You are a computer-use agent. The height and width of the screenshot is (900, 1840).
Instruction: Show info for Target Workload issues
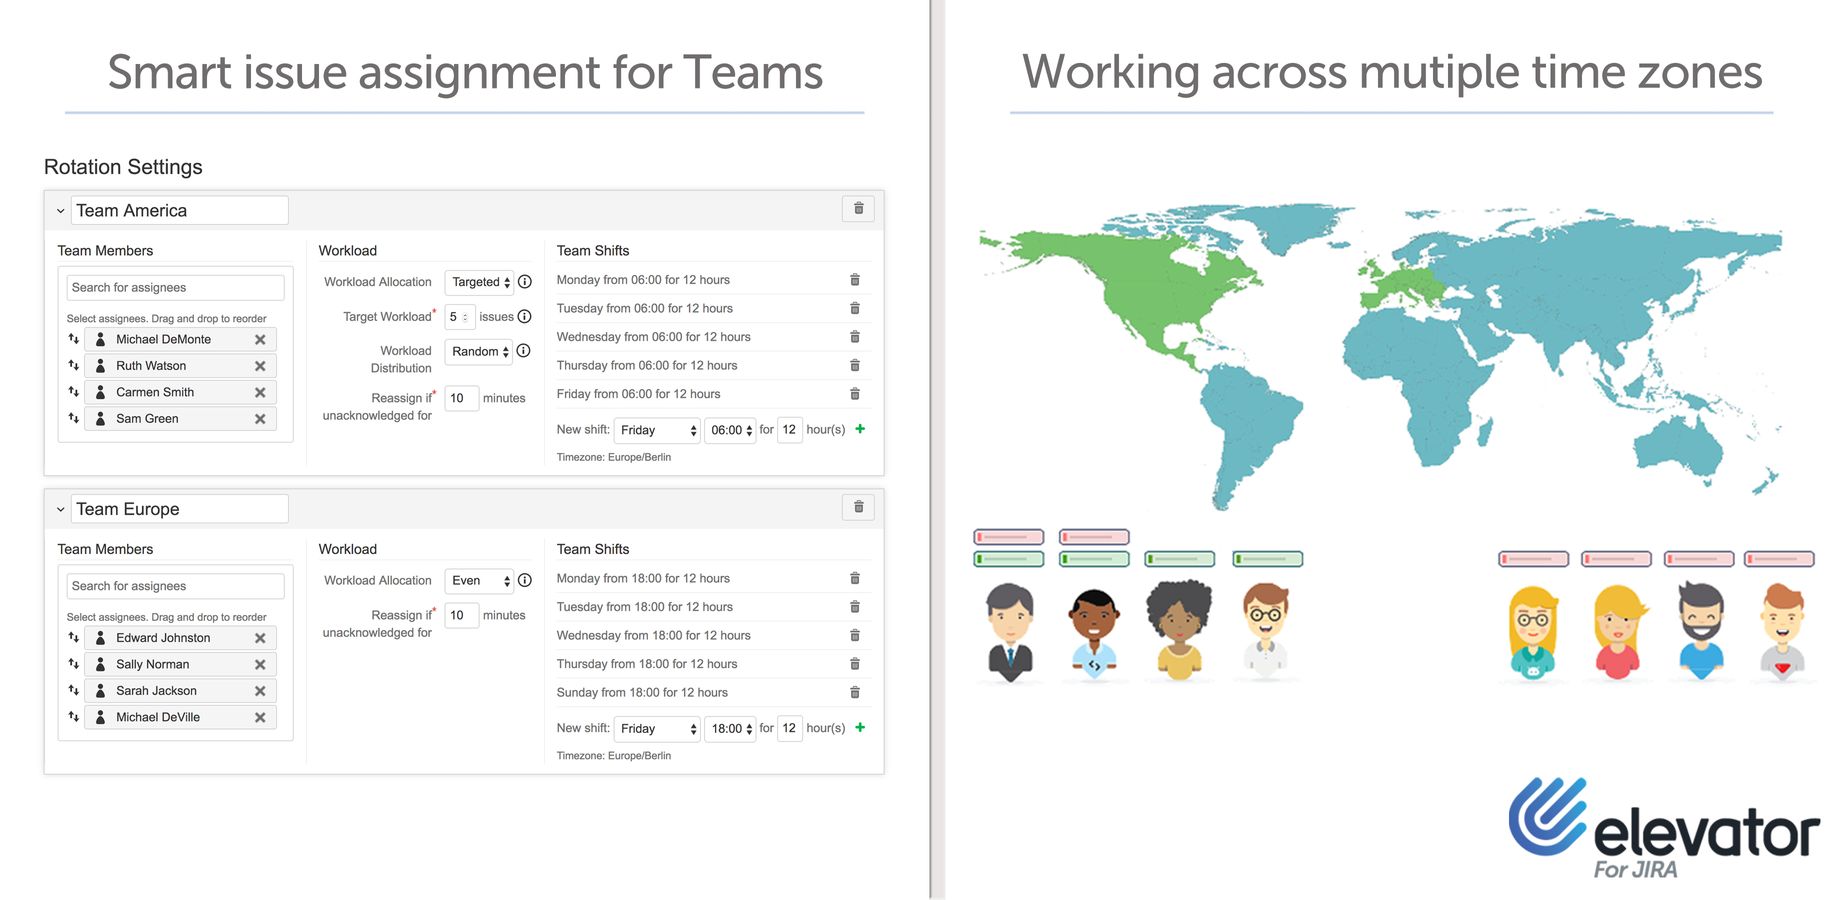tap(524, 316)
